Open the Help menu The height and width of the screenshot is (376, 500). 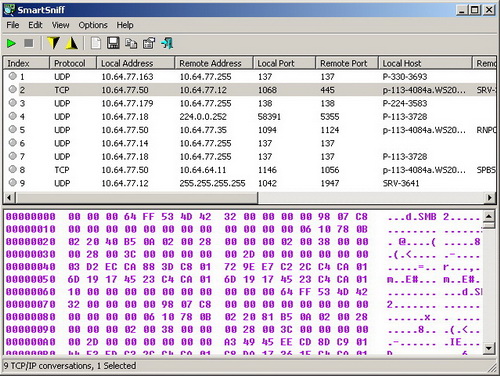coord(125,25)
